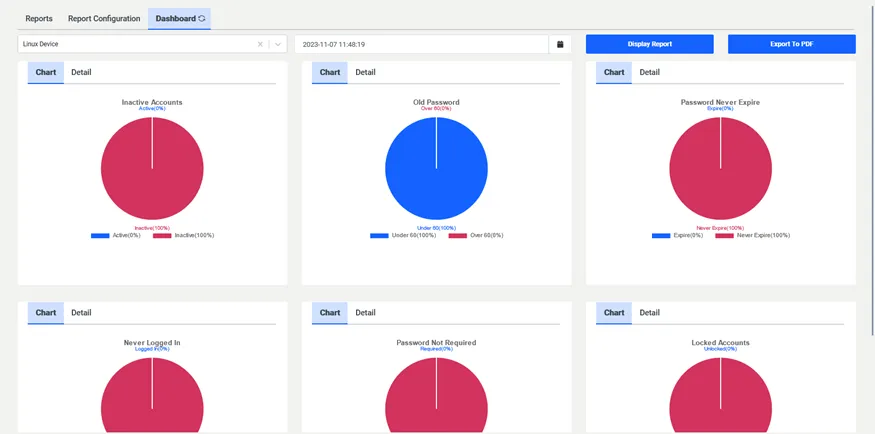Click the Inactive Accounts chart title
Image resolution: width=875 pixels, height=434 pixels.
click(152, 102)
